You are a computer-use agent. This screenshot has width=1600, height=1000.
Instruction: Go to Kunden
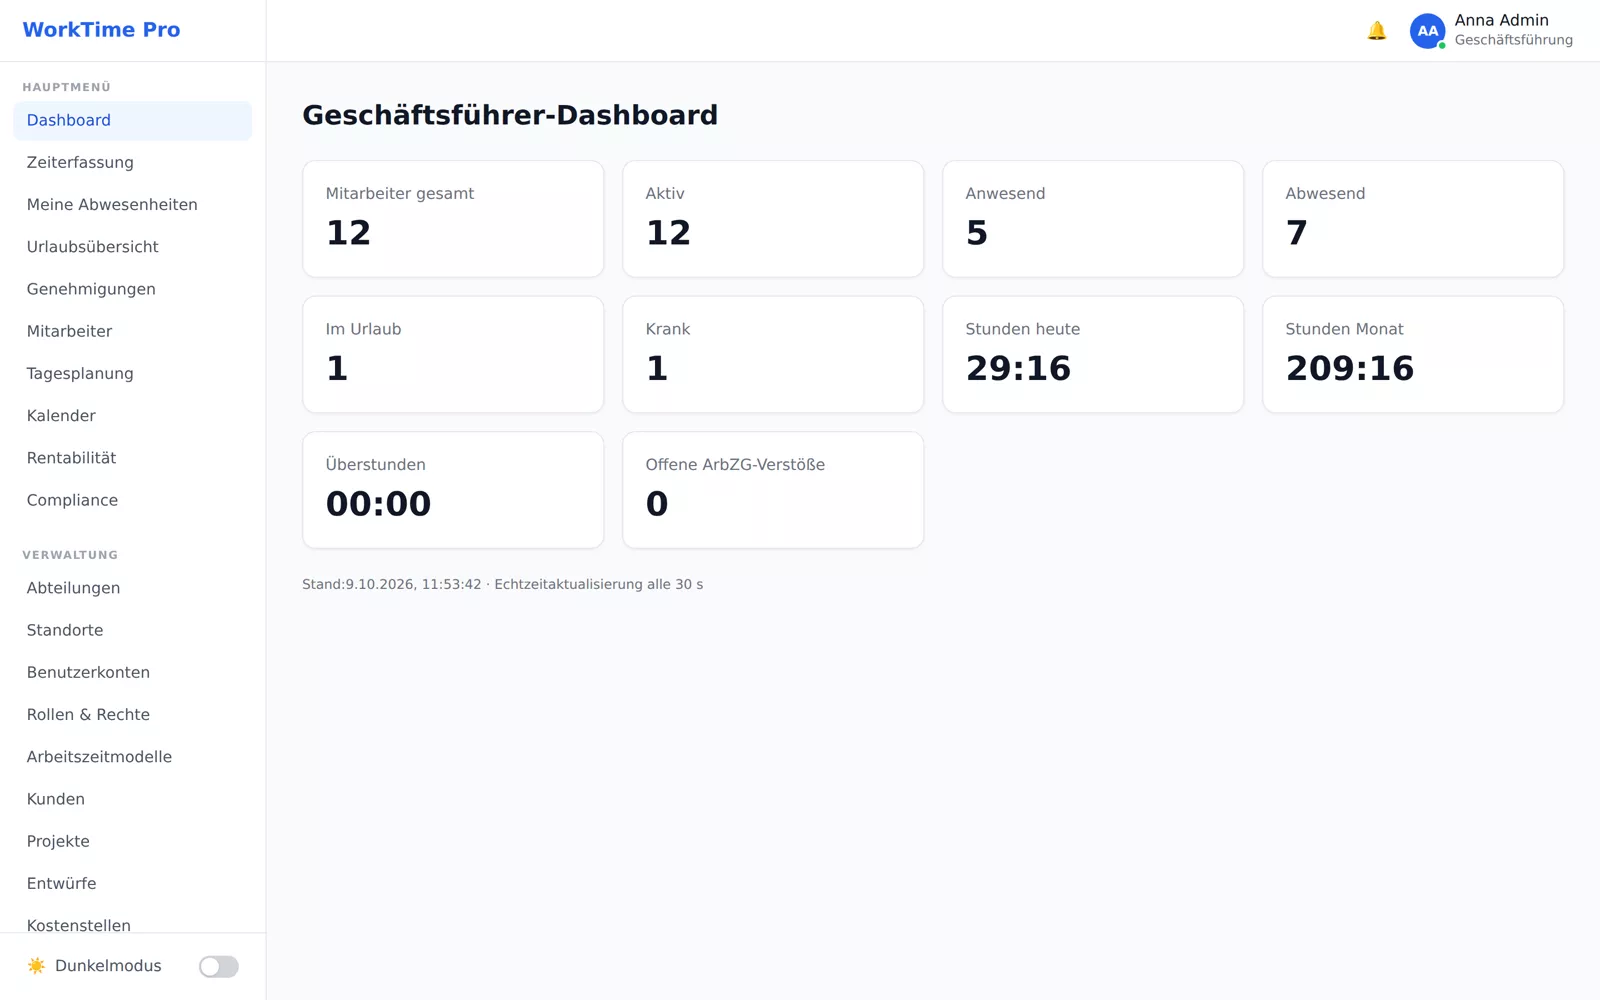132,799
